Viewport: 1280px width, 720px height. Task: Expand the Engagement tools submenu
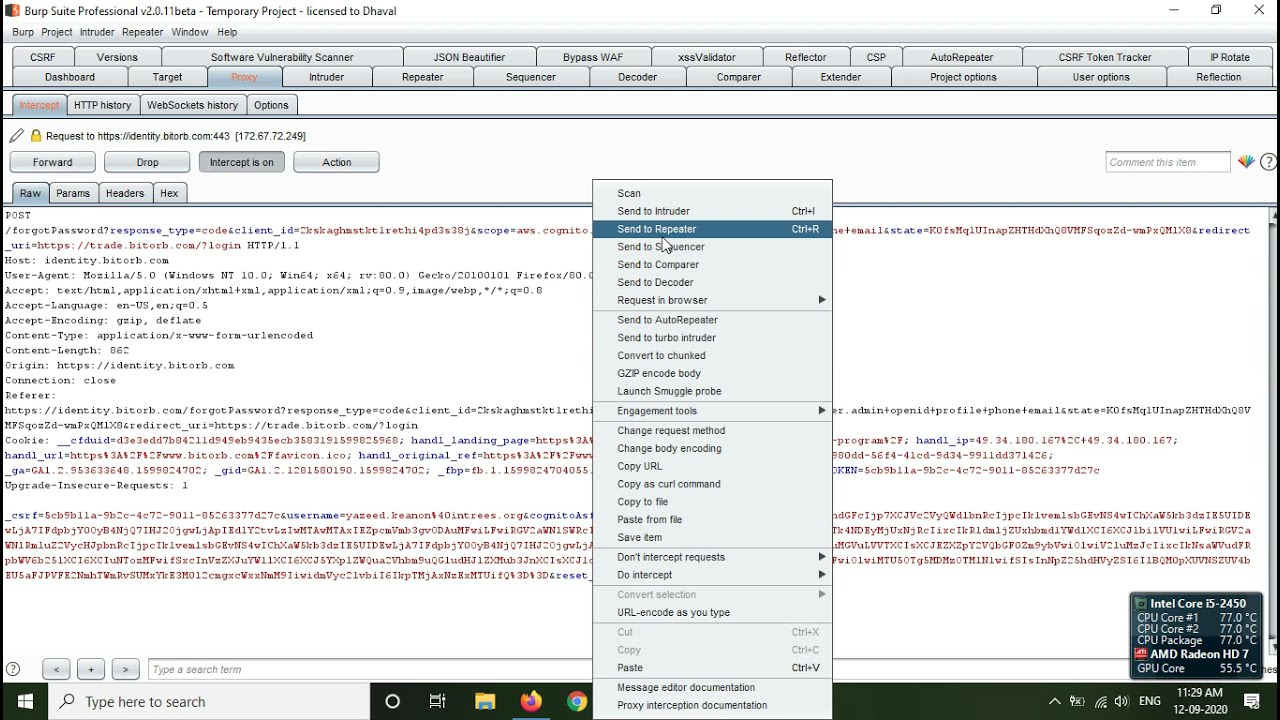(712, 411)
